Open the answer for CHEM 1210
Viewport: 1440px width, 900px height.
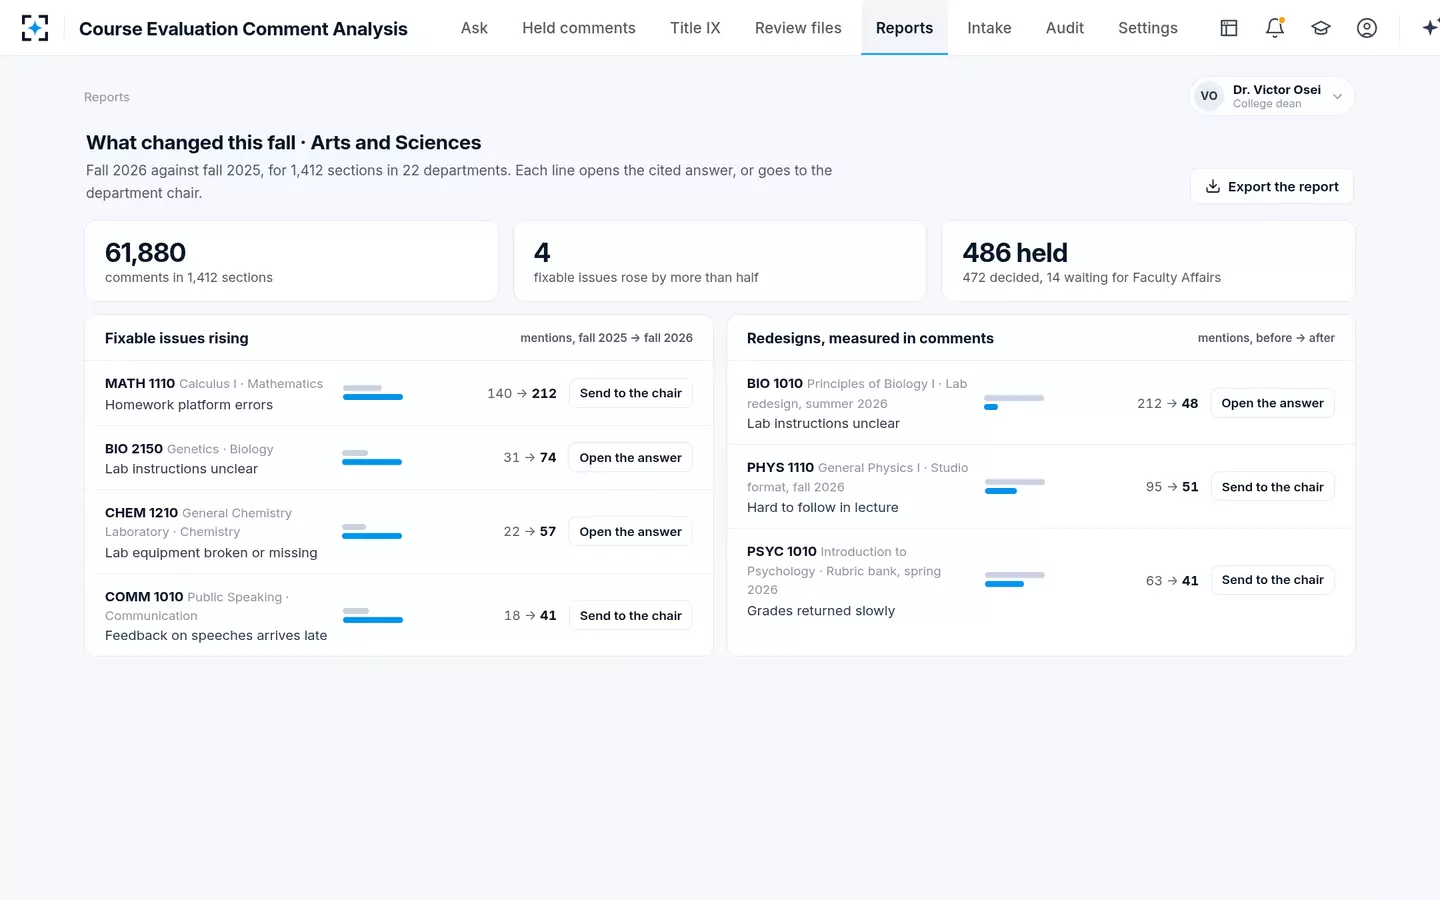(x=631, y=532)
